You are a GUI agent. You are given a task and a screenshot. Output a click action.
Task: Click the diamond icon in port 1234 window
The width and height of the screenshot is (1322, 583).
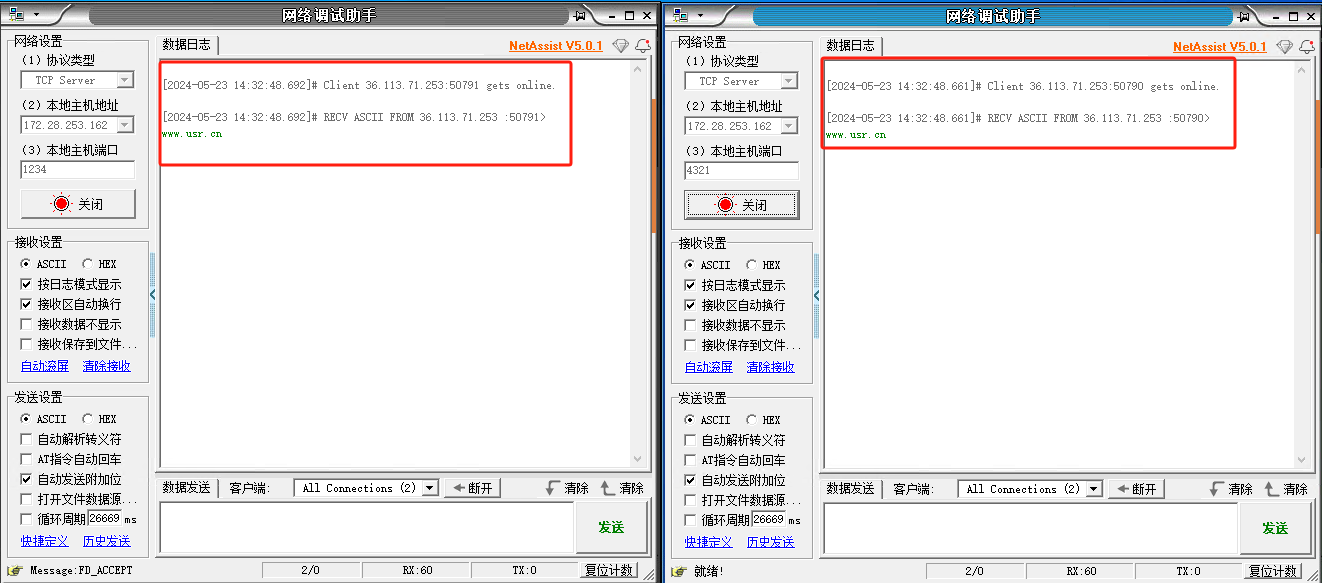pyautogui.click(x=621, y=46)
